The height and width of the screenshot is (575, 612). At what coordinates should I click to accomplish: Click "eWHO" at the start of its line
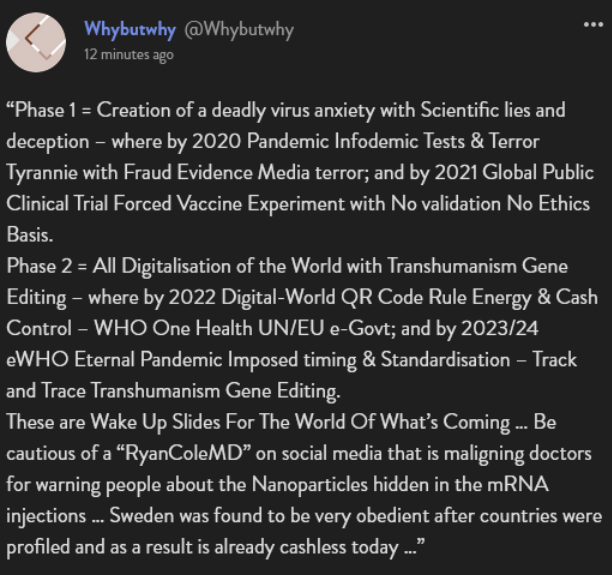[37, 360]
